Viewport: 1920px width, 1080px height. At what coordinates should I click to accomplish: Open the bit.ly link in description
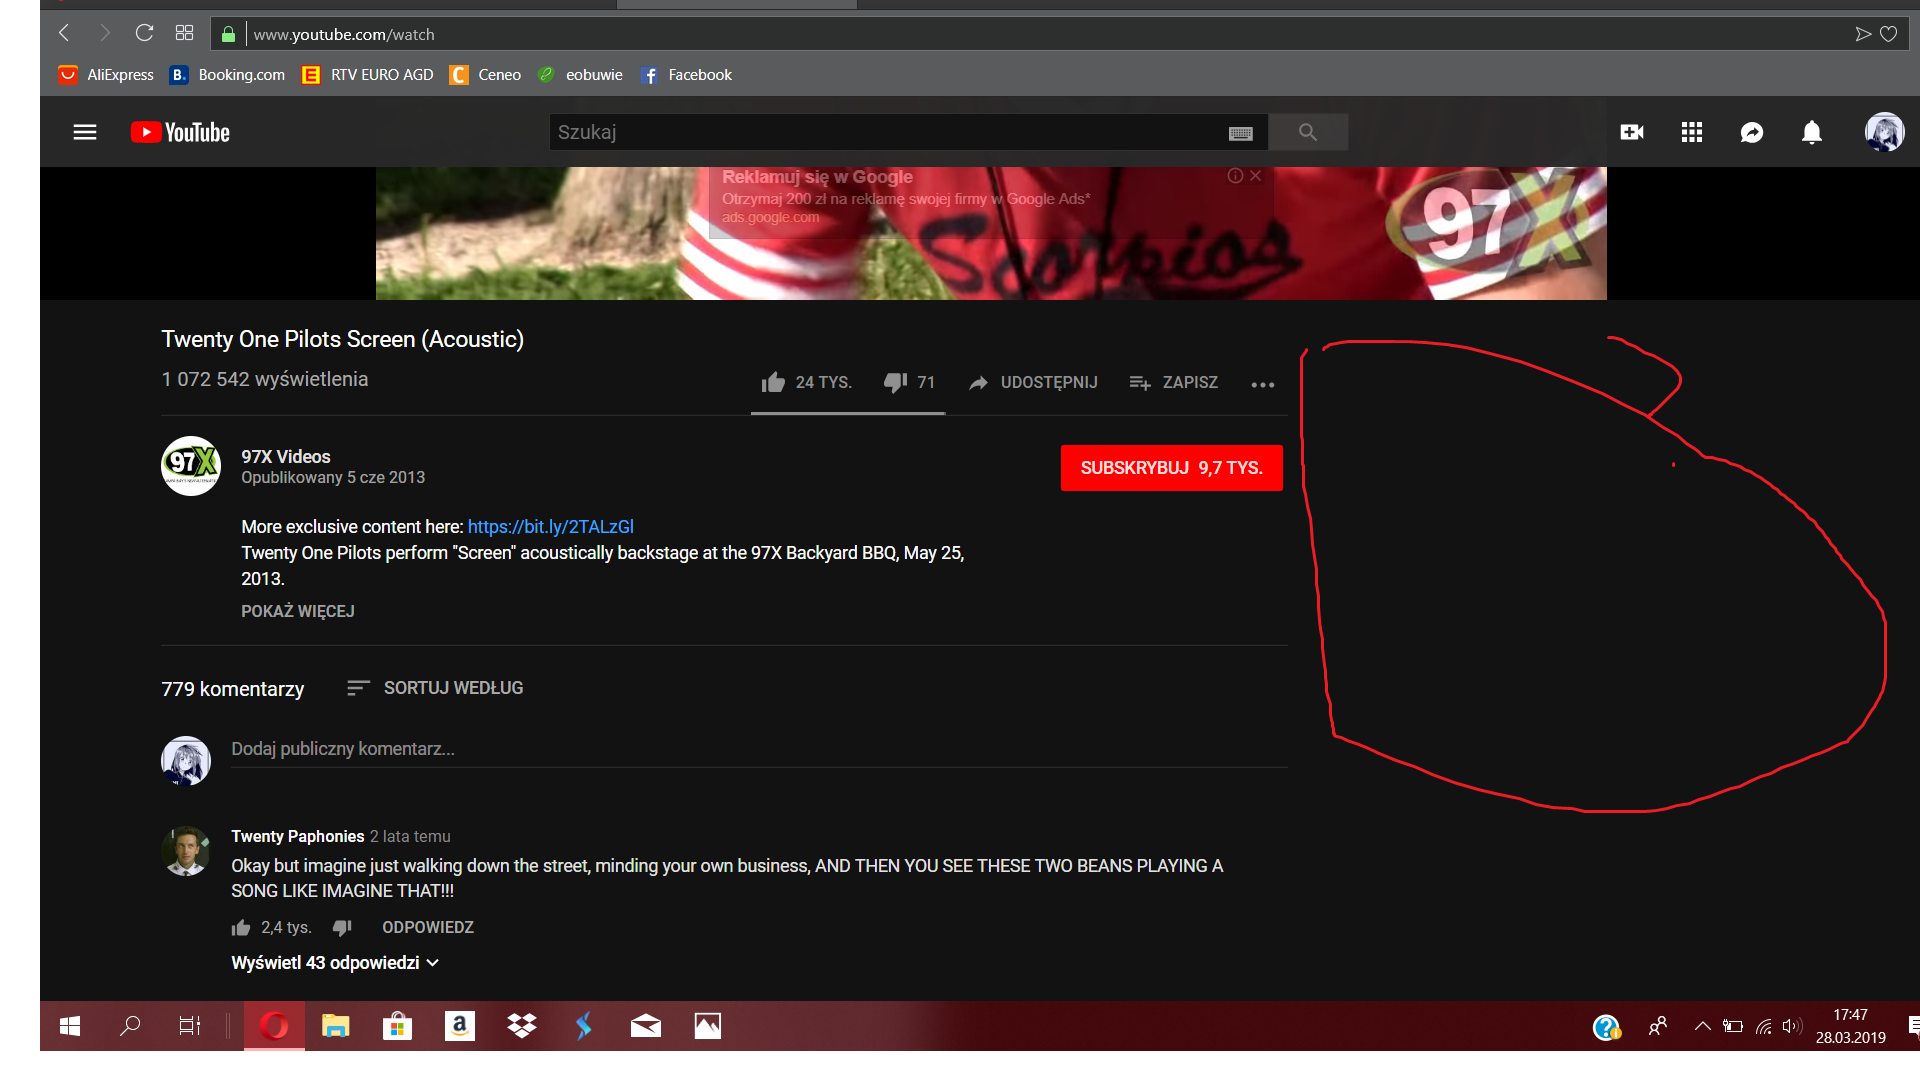click(550, 527)
